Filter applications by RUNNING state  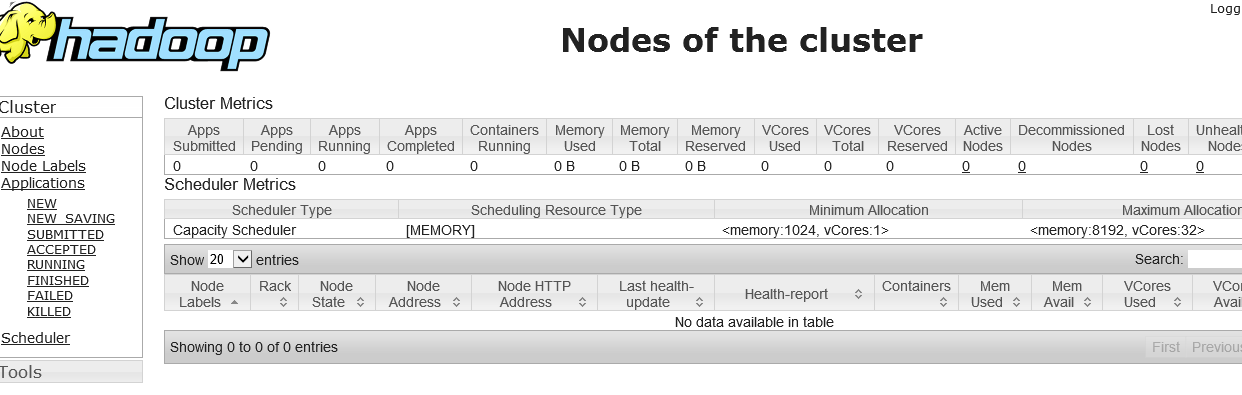[x=56, y=265]
